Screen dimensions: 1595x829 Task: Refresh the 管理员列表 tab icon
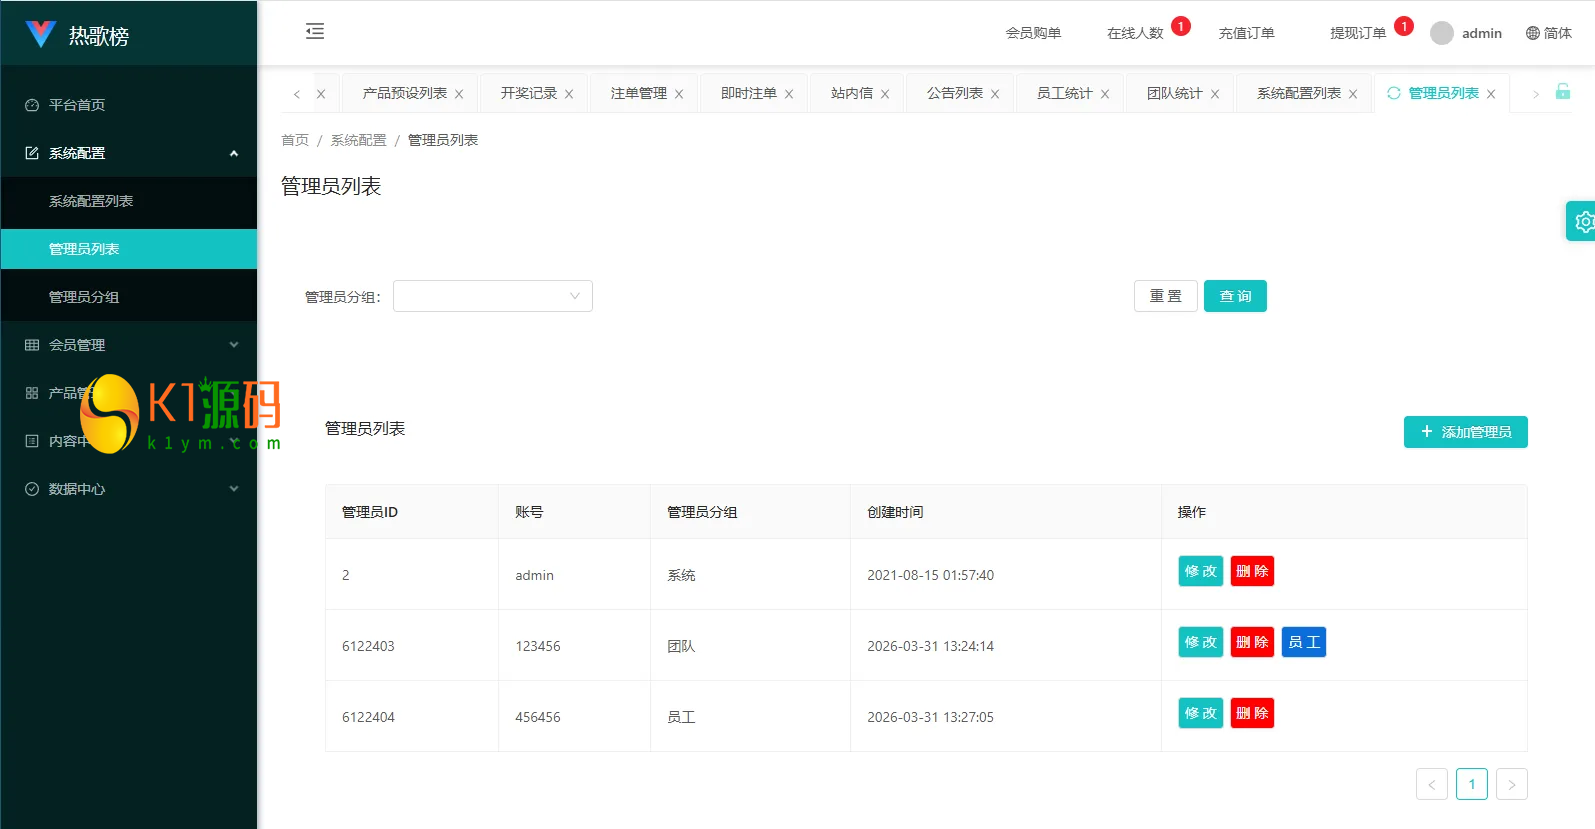click(x=1393, y=93)
